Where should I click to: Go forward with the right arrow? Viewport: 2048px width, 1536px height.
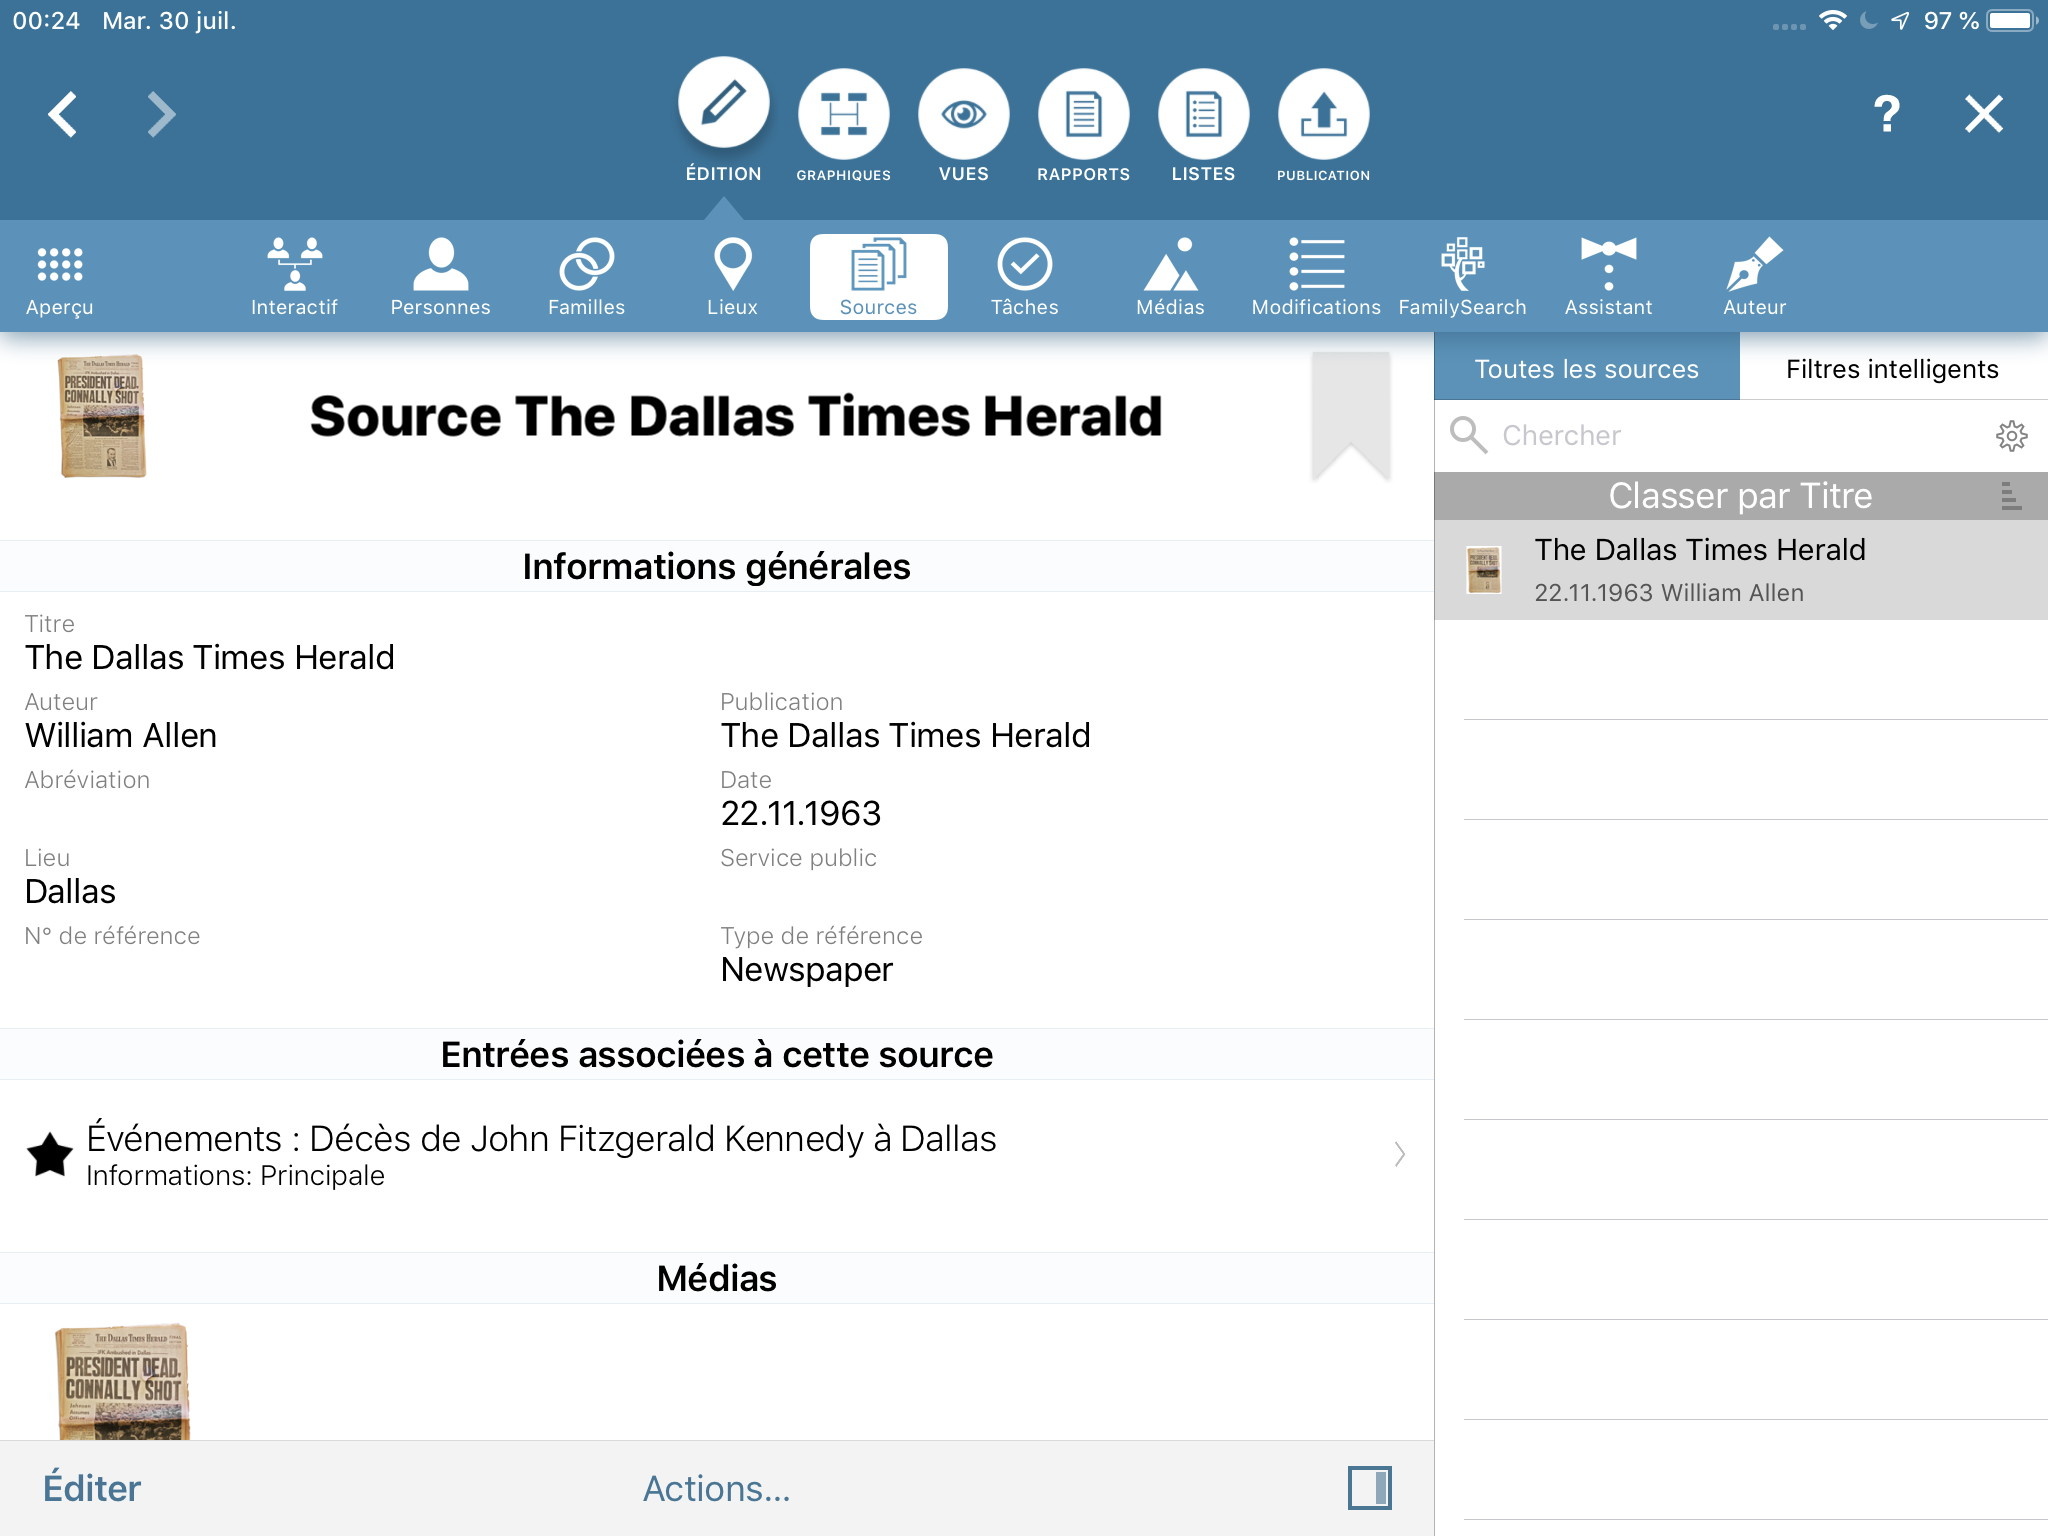[x=161, y=114]
